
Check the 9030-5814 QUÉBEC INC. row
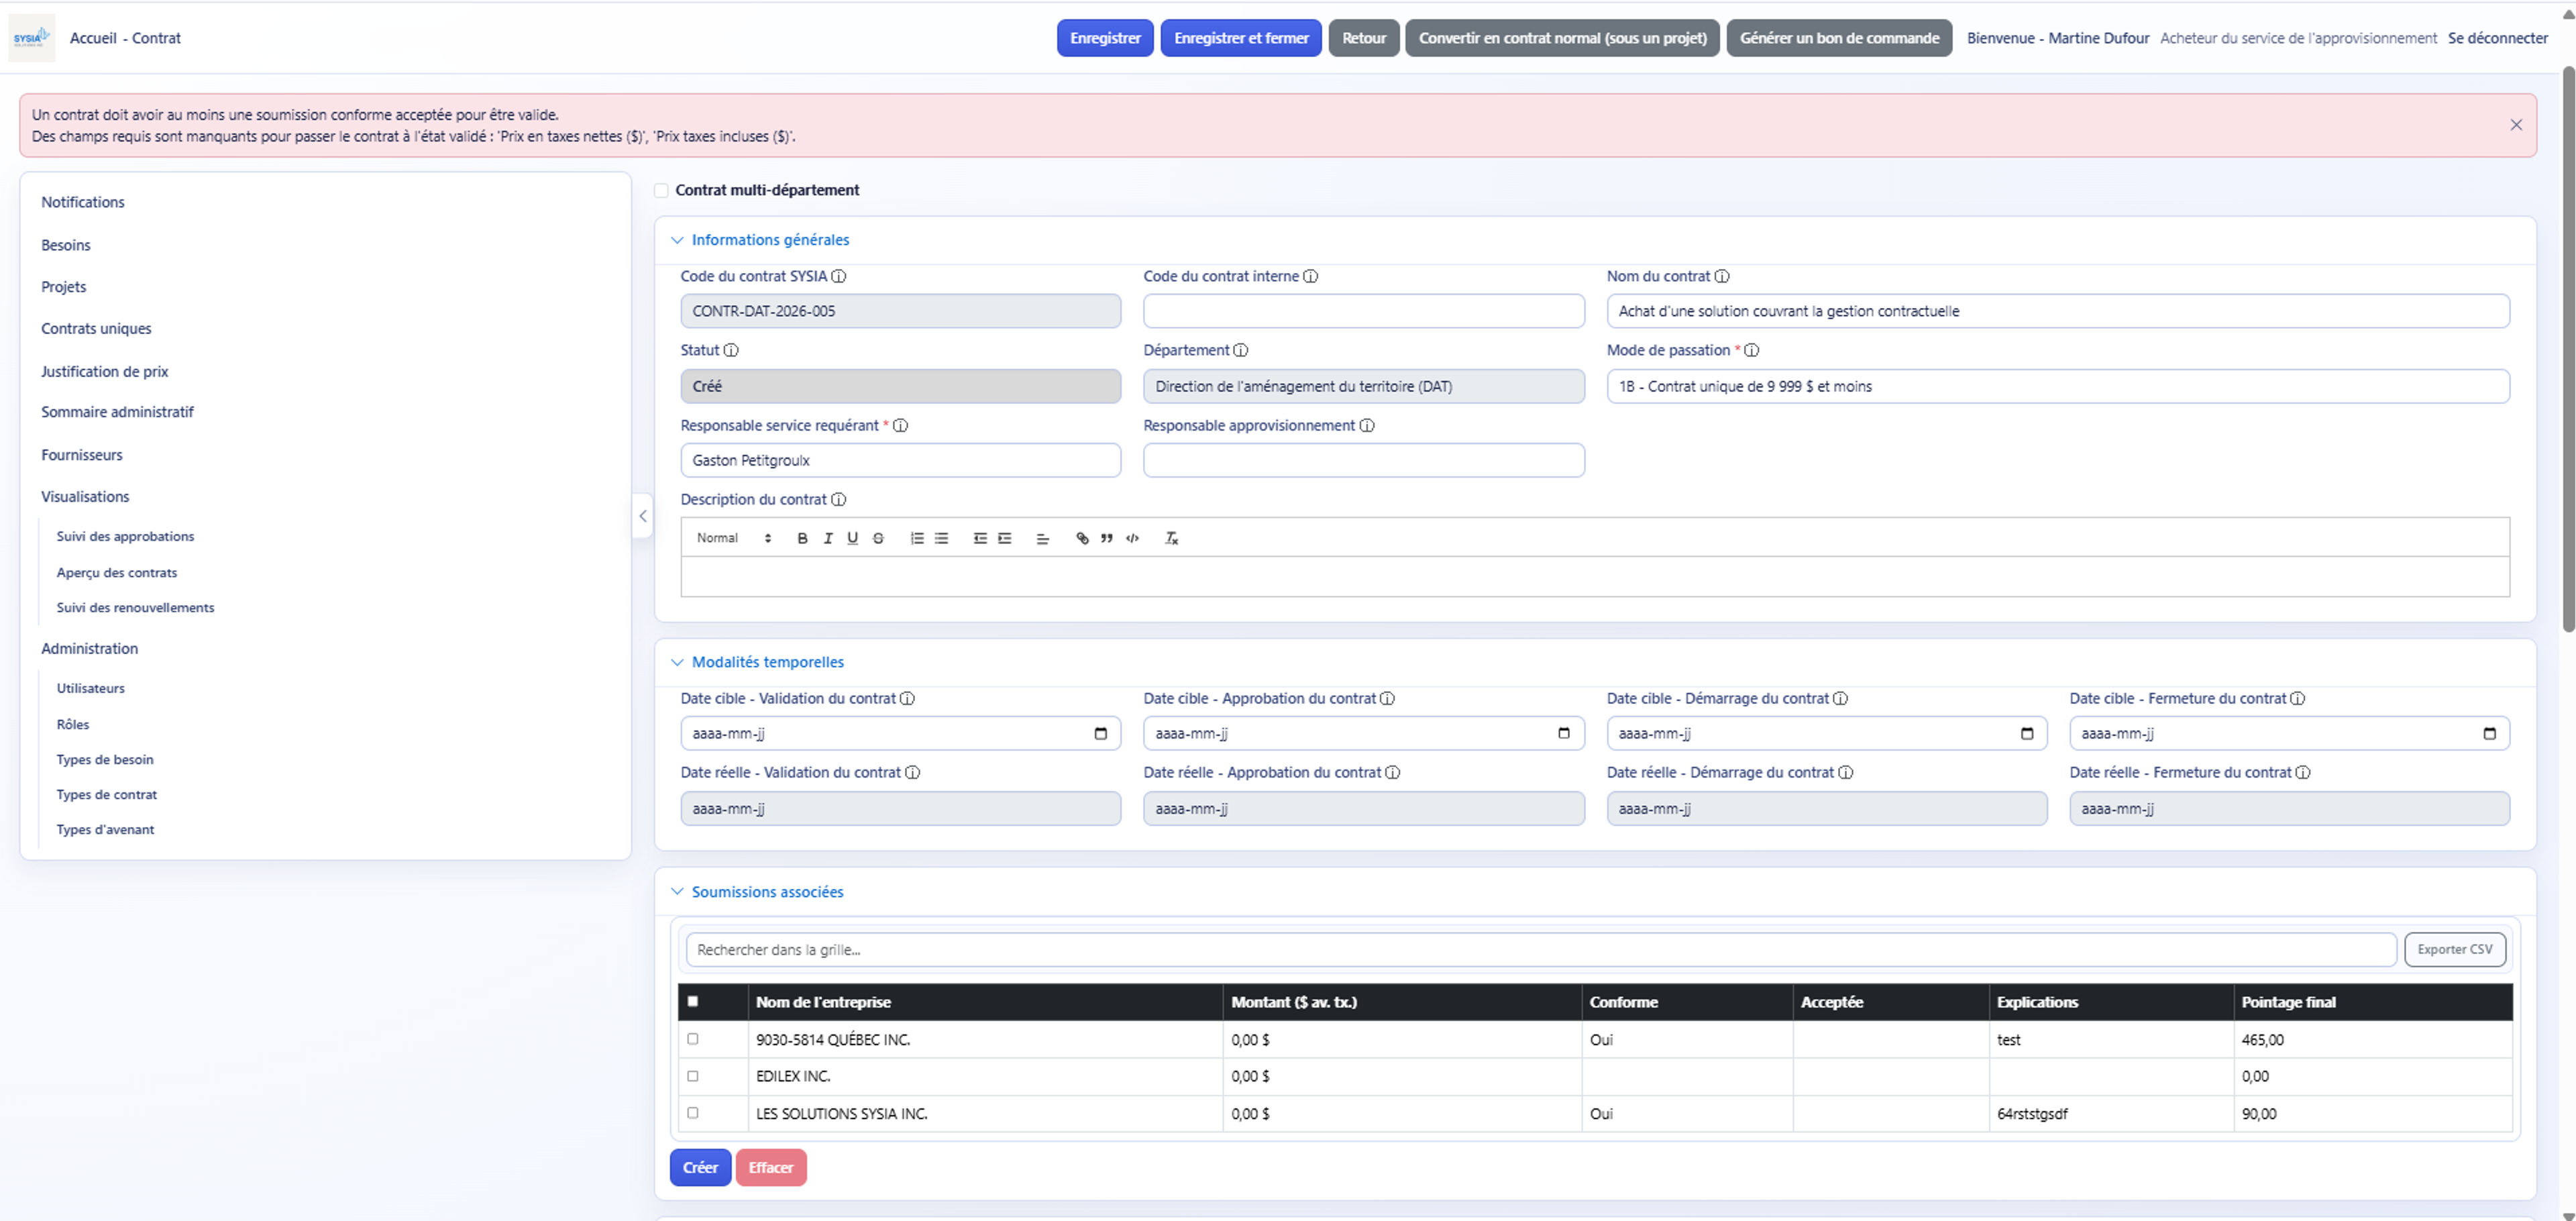coord(693,1039)
